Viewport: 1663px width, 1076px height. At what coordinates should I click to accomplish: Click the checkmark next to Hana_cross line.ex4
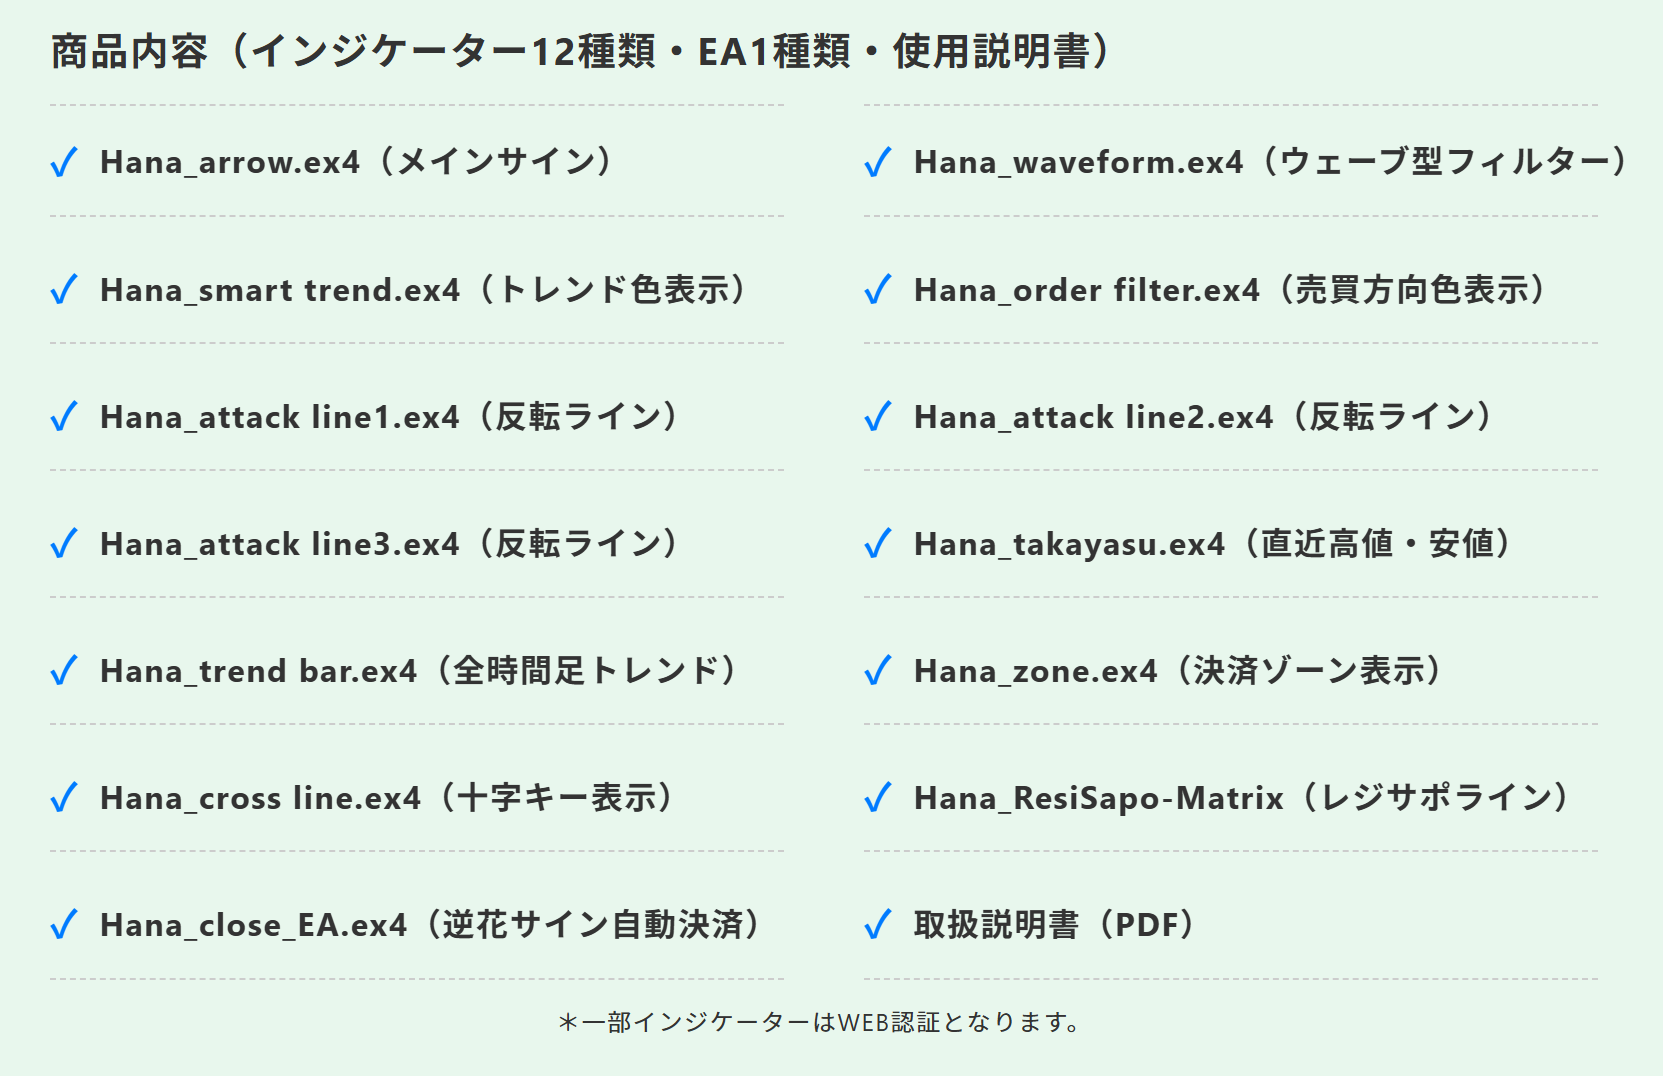pos(64,798)
